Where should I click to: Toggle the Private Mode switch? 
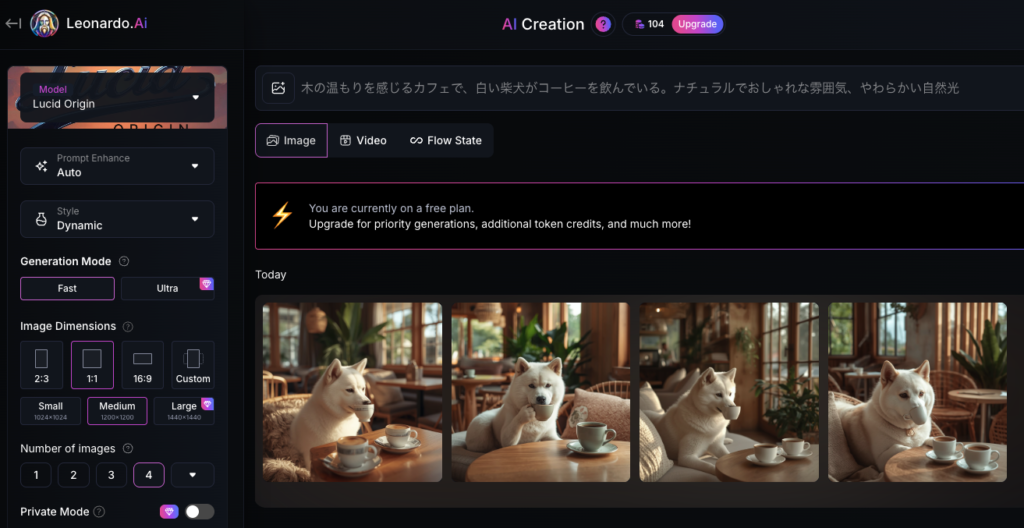(199, 512)
